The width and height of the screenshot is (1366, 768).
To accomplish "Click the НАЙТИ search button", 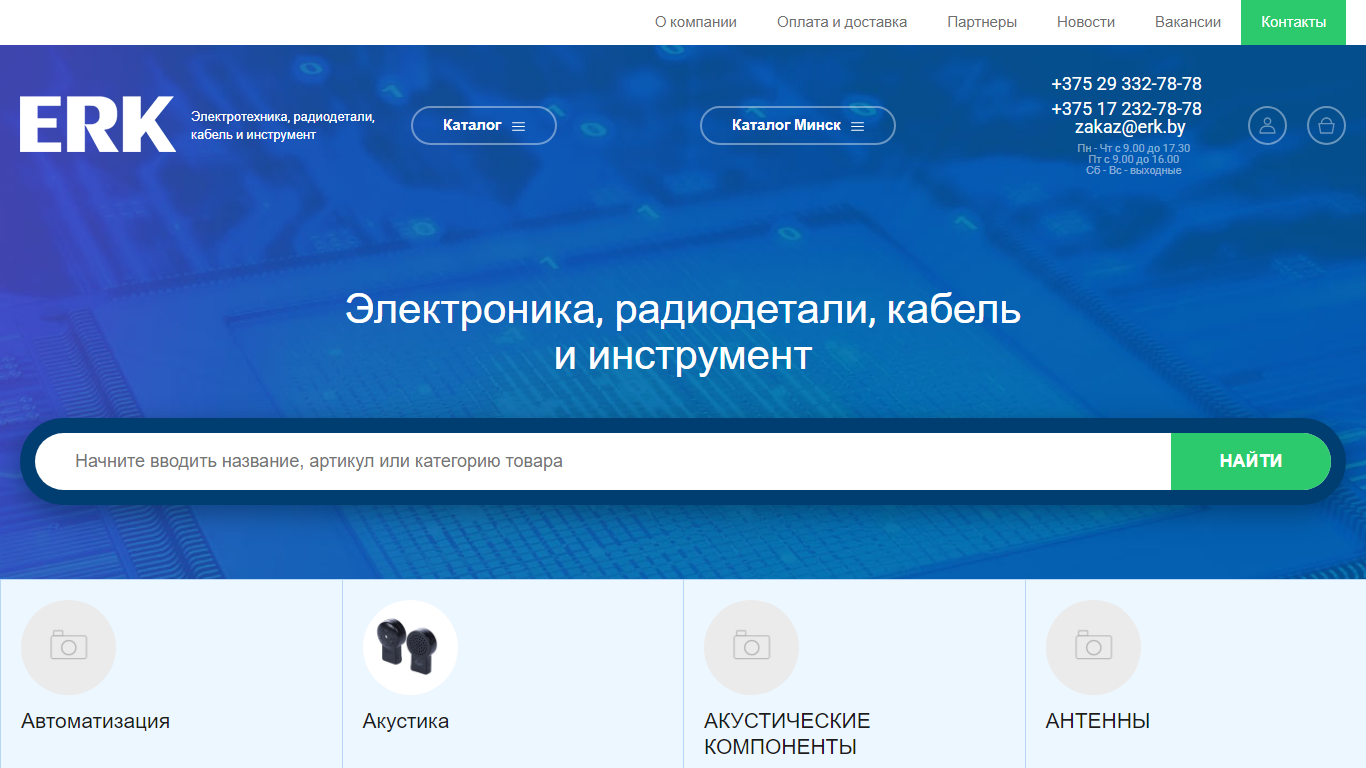I will click(1251, 461).
